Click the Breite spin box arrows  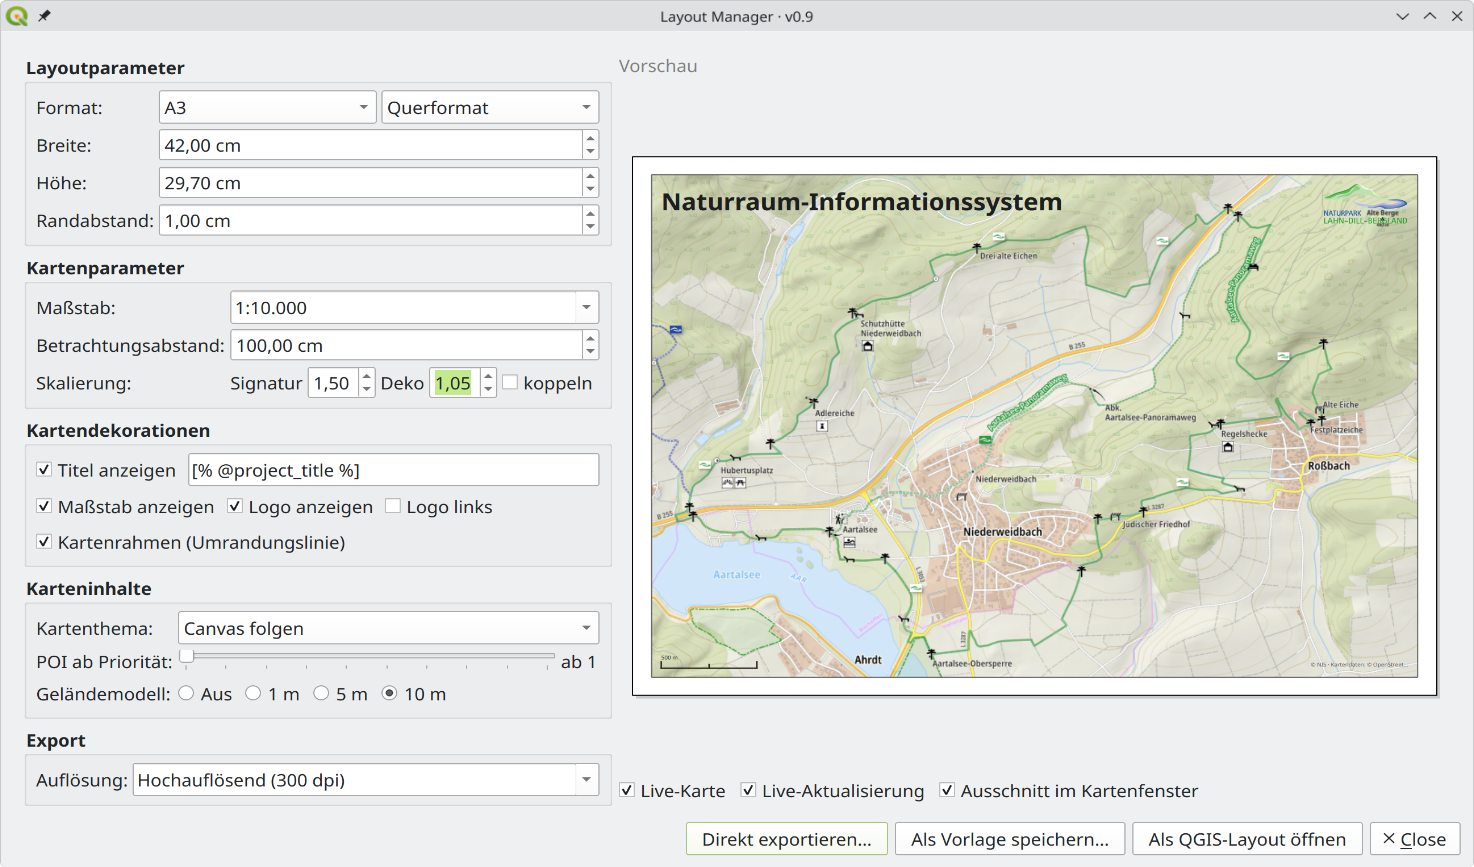click(591, 145)
